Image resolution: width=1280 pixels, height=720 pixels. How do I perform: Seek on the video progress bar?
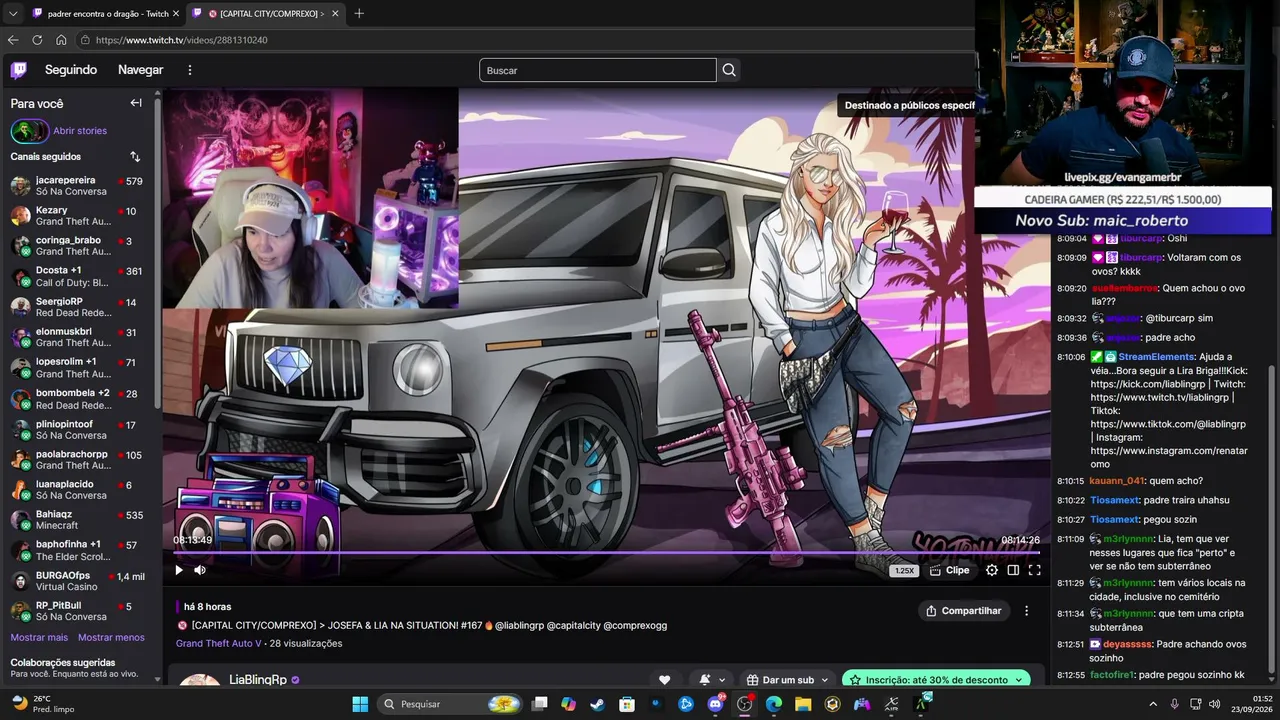click(x=607, y=552)
